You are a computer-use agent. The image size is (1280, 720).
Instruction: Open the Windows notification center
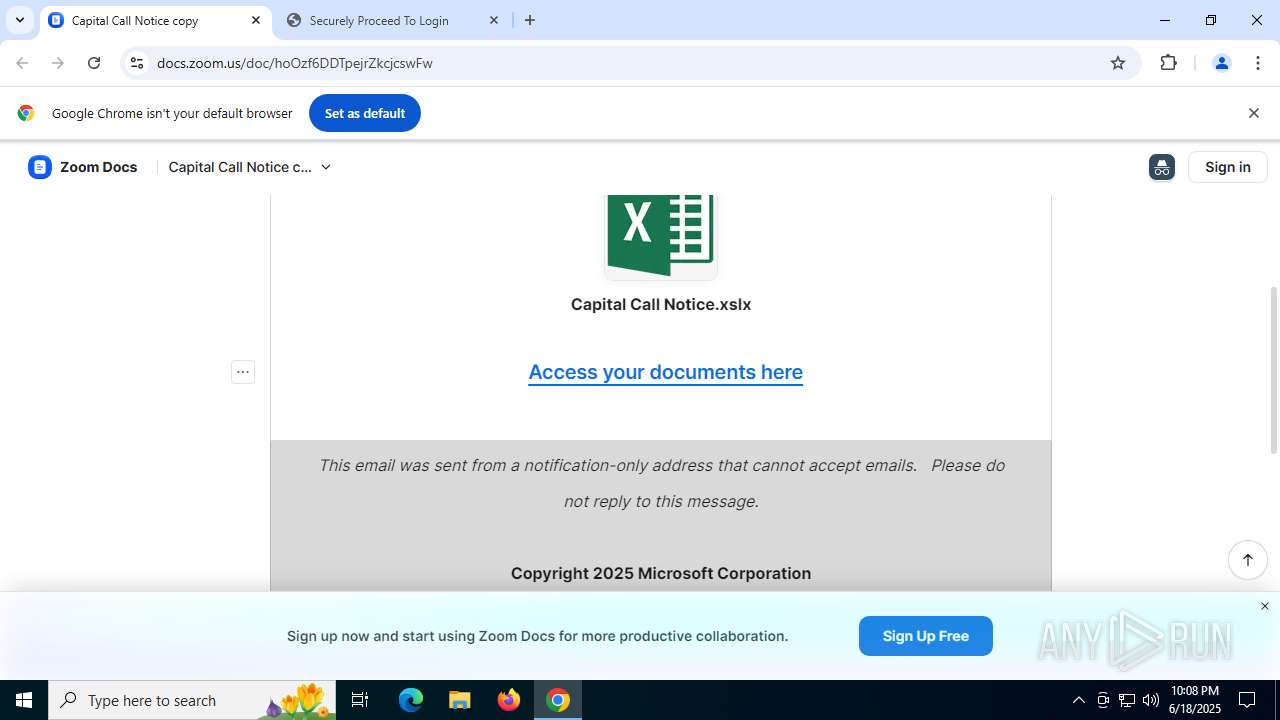(x=1248, y=700)
